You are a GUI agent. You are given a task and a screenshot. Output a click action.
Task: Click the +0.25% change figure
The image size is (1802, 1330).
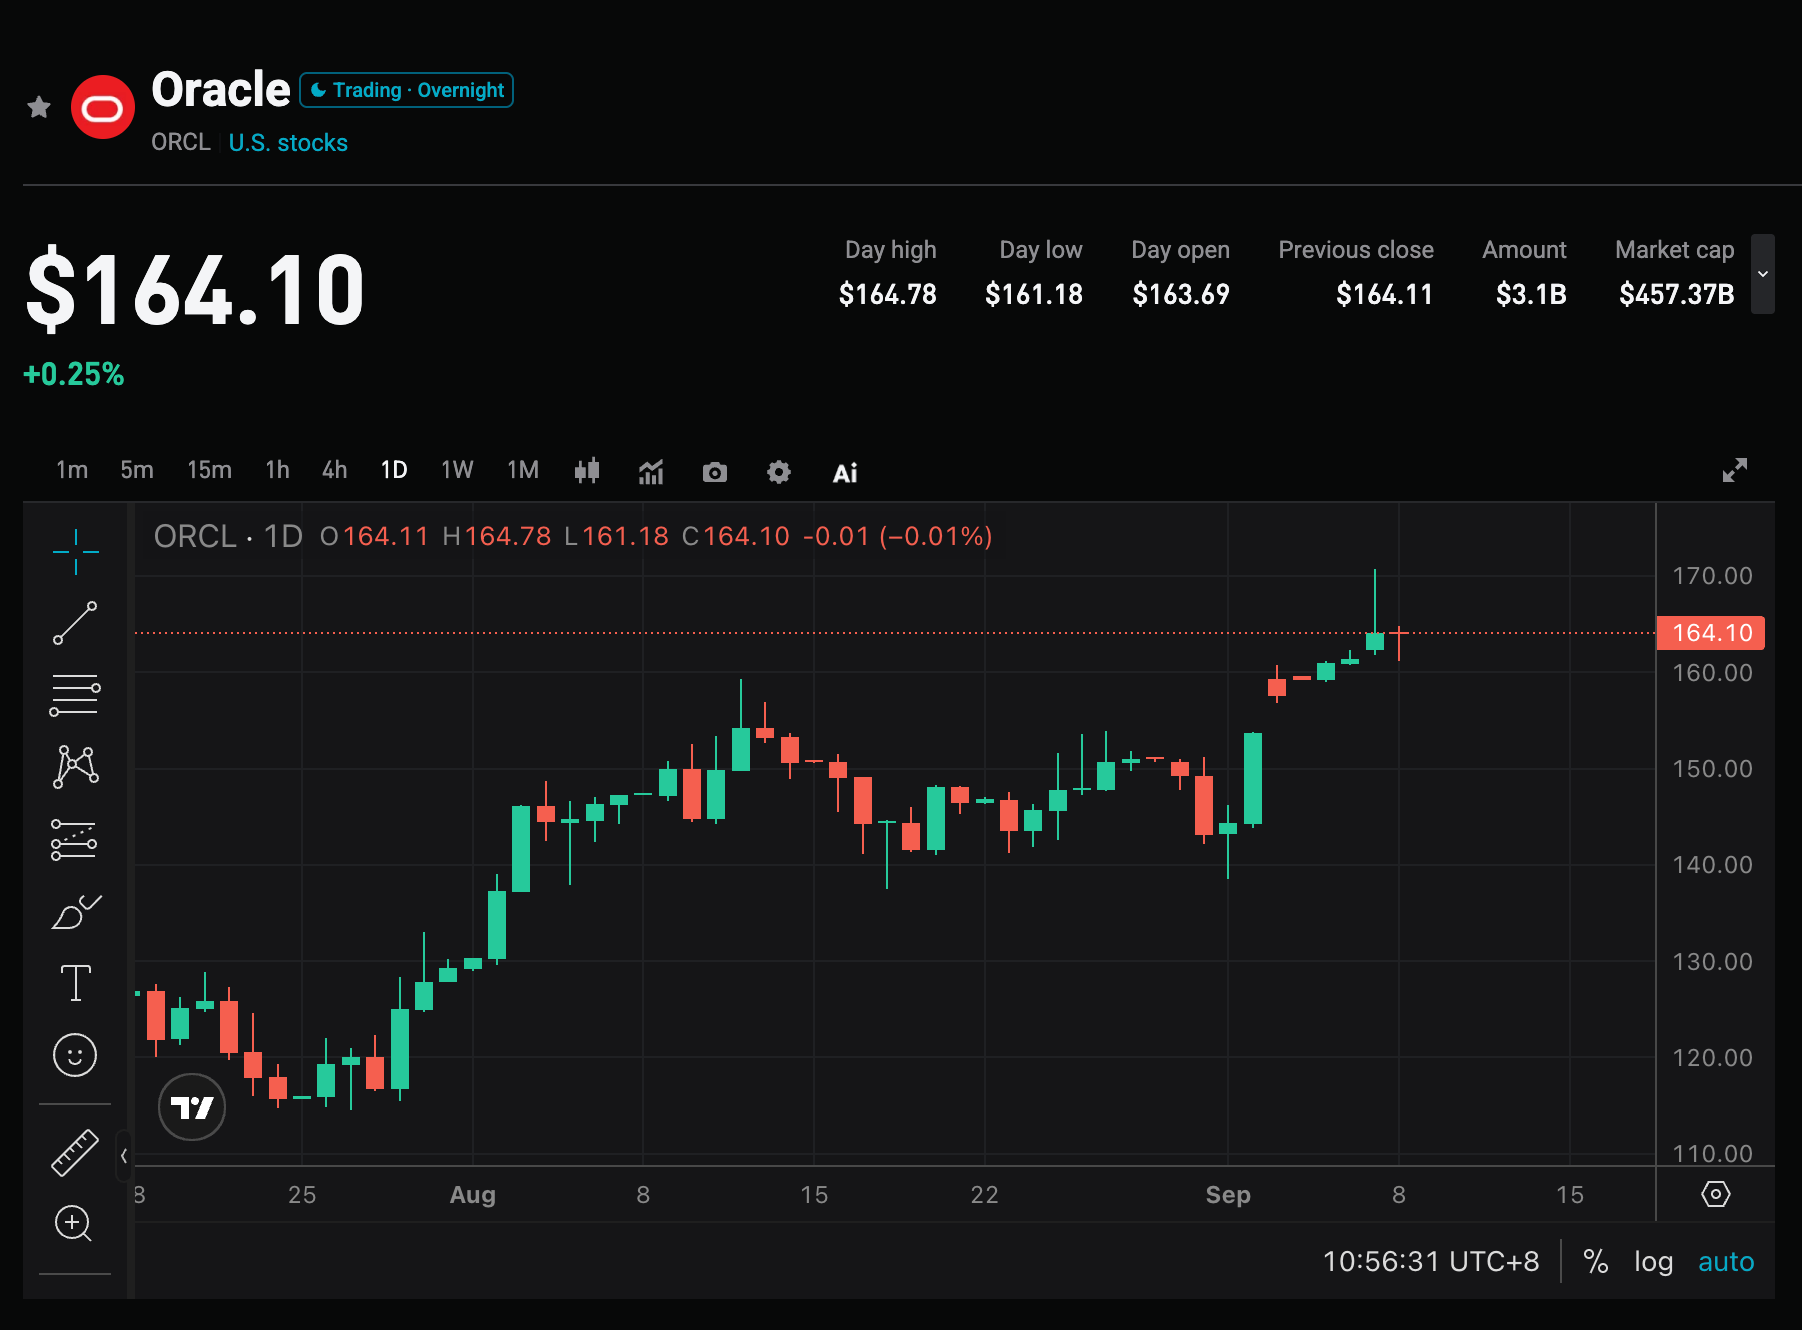74,374
